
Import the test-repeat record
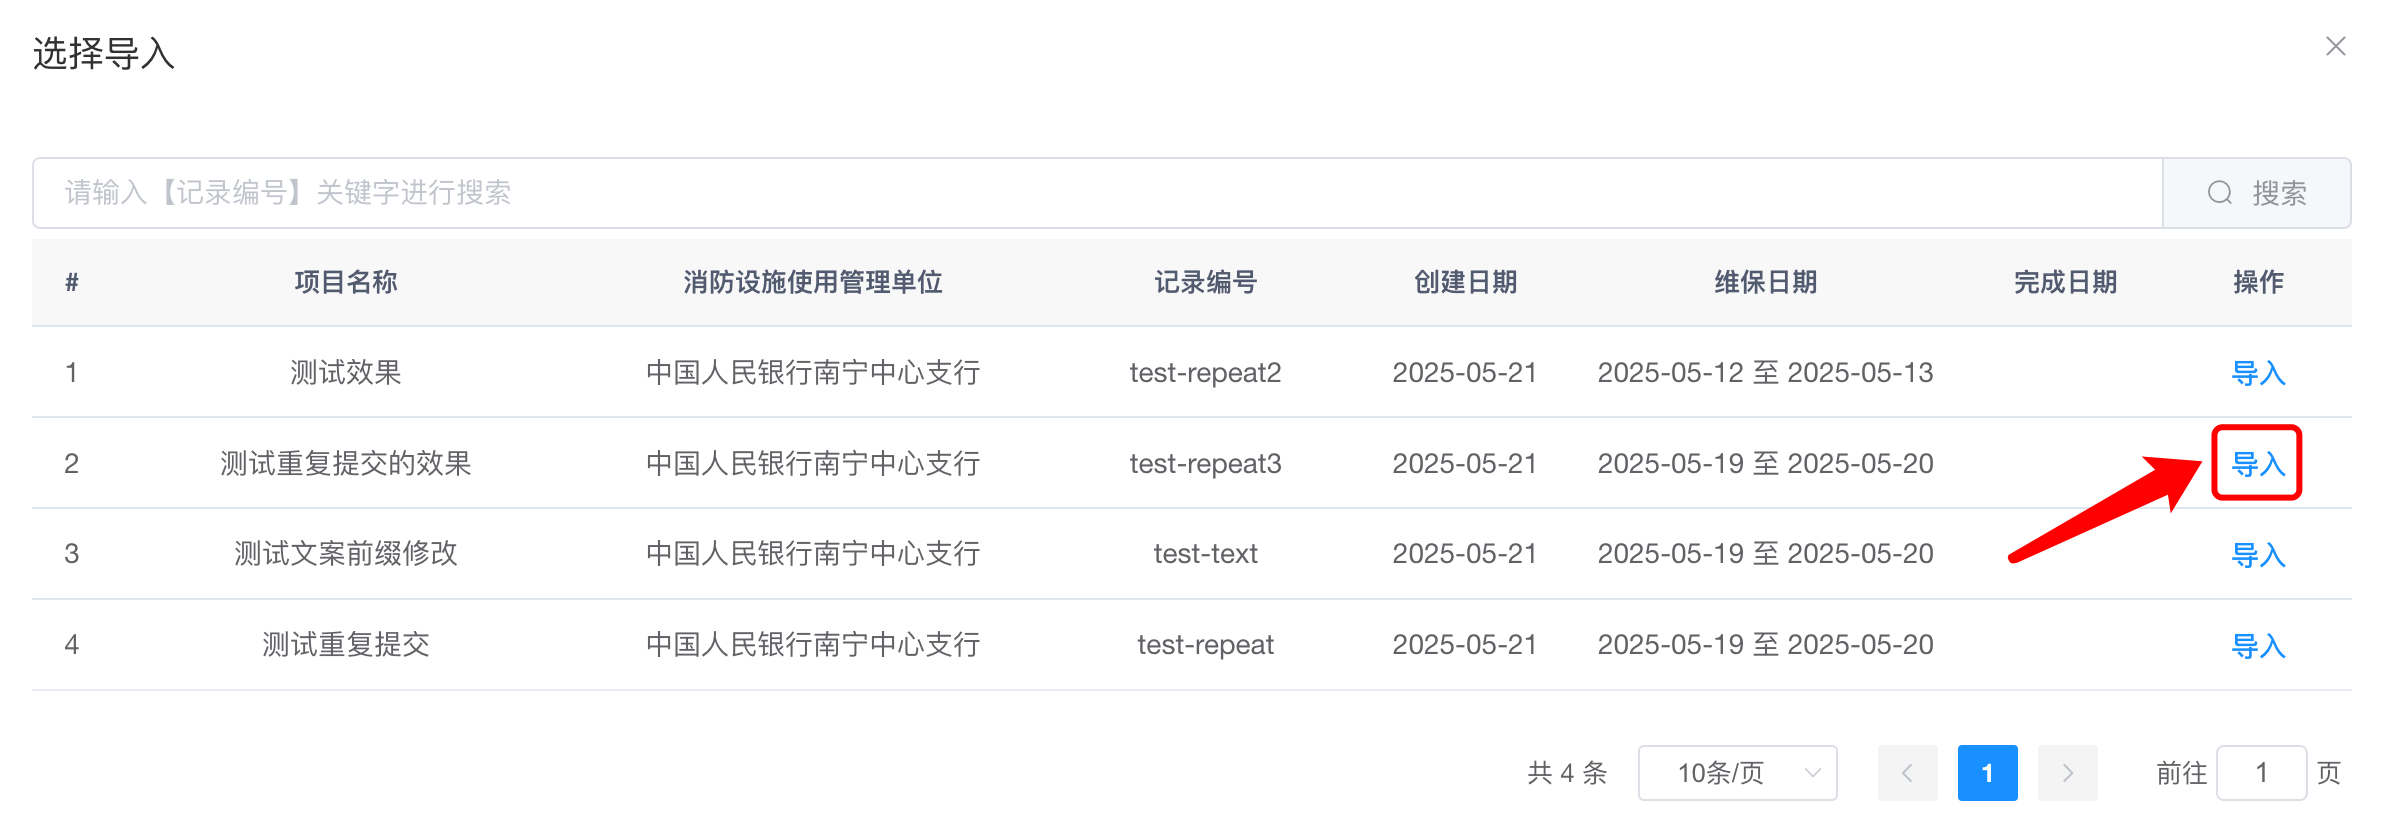(2258, 646)
